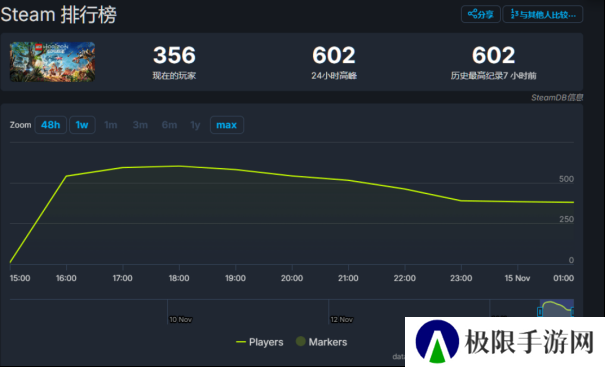Viewport: 605px width, 367px height.
Task: Select the 1w zoom range
Action: [x=82, y=125]
